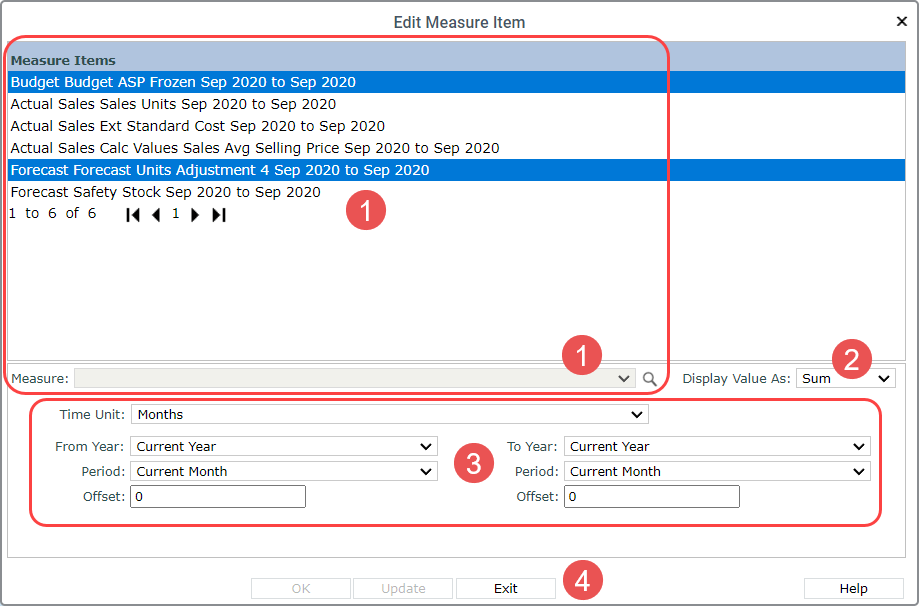Open the Time Unit dropdown
This screenshot has height=606, width=919.
point(390,414)
